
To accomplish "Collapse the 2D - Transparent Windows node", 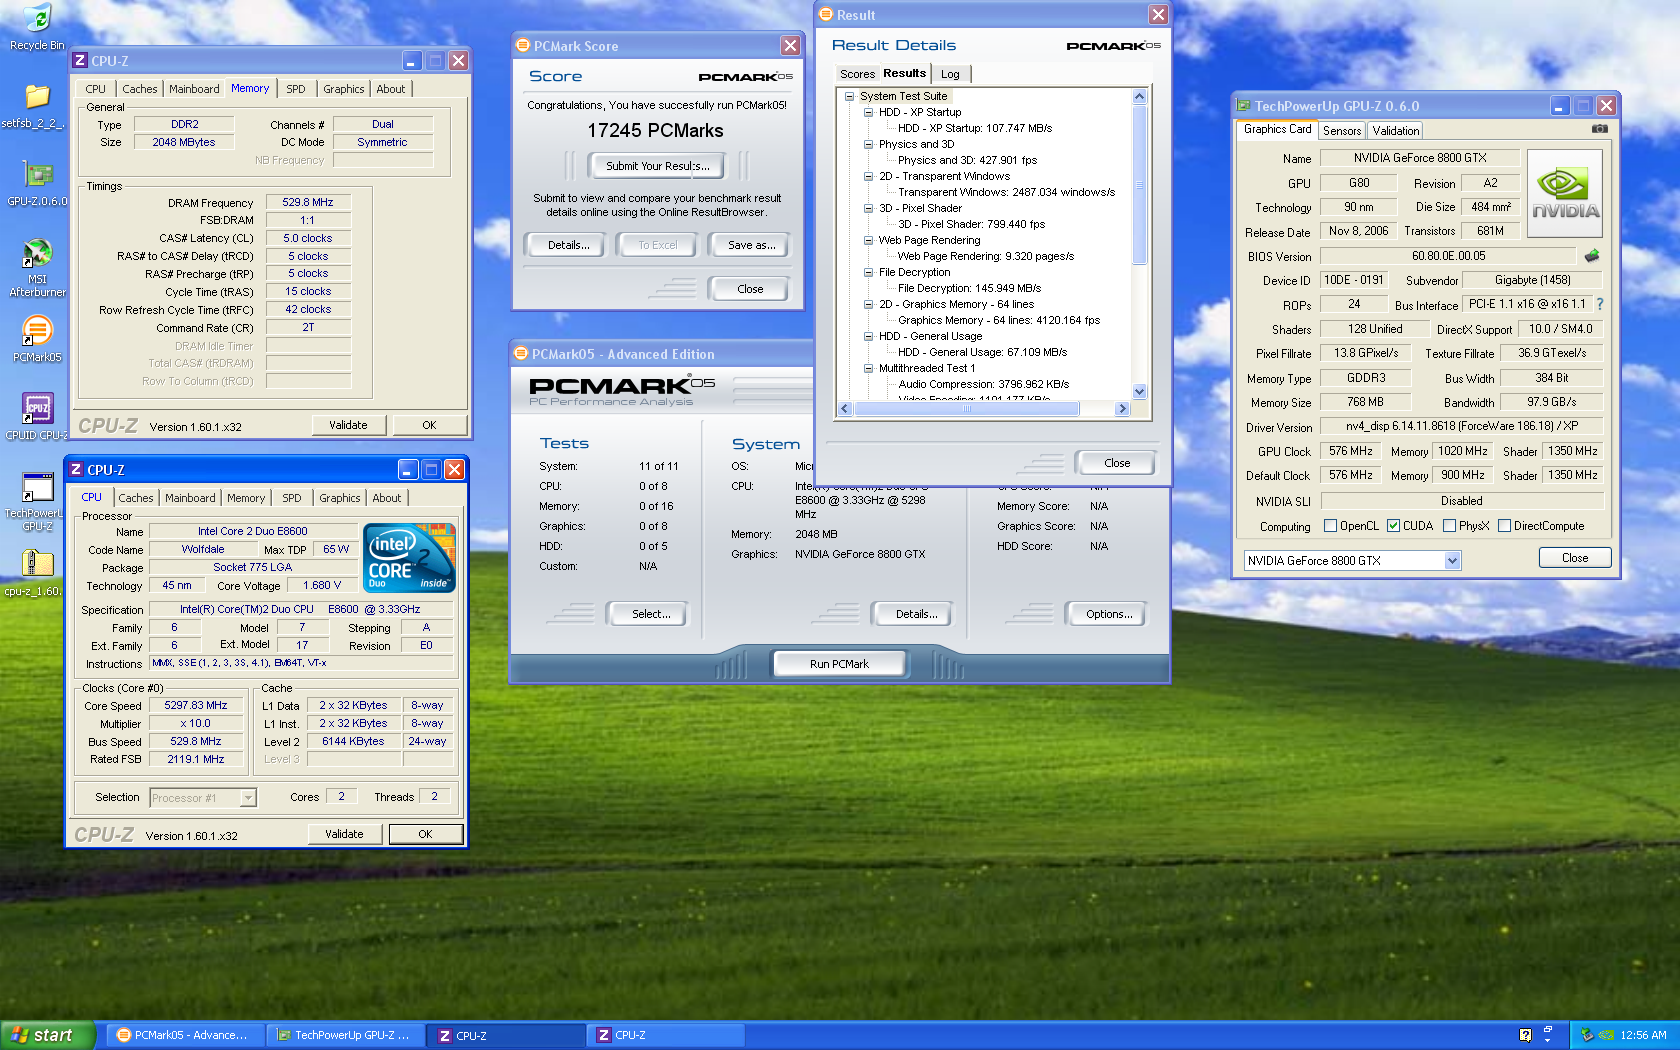I will (869, 177).
